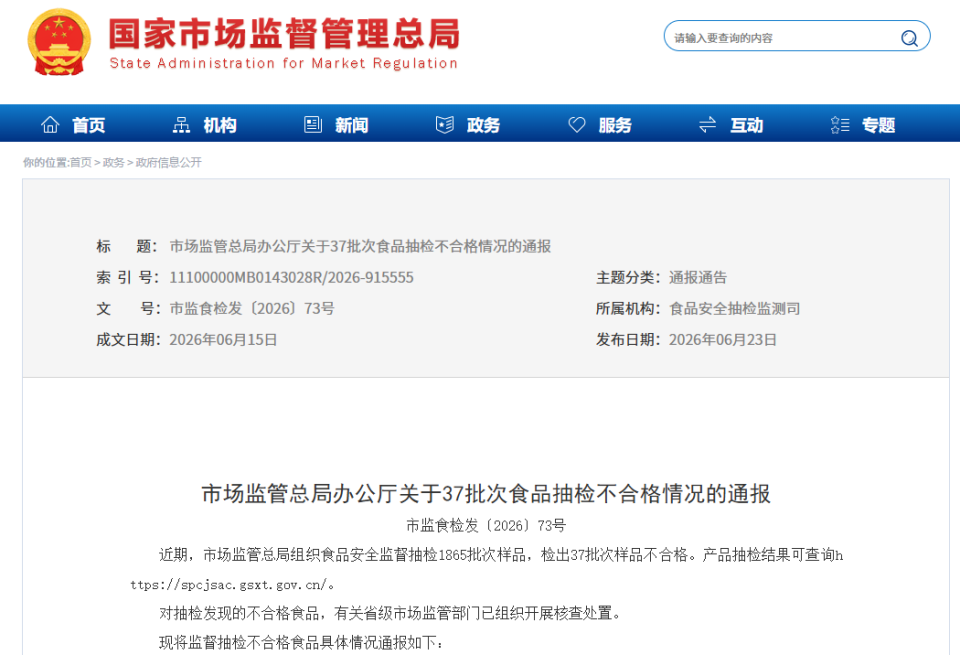Open the 服务 menu item
The image size is (960, 655).
point(615,125)
